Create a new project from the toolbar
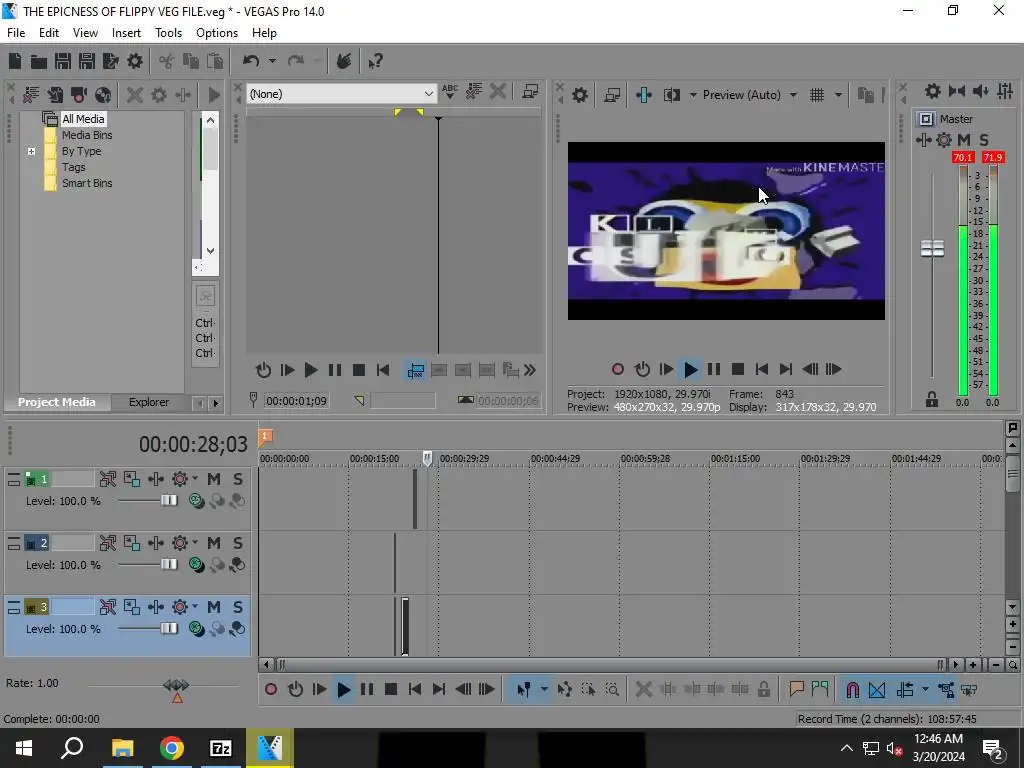The image size is (1024, 768). (x=15, y=61)
